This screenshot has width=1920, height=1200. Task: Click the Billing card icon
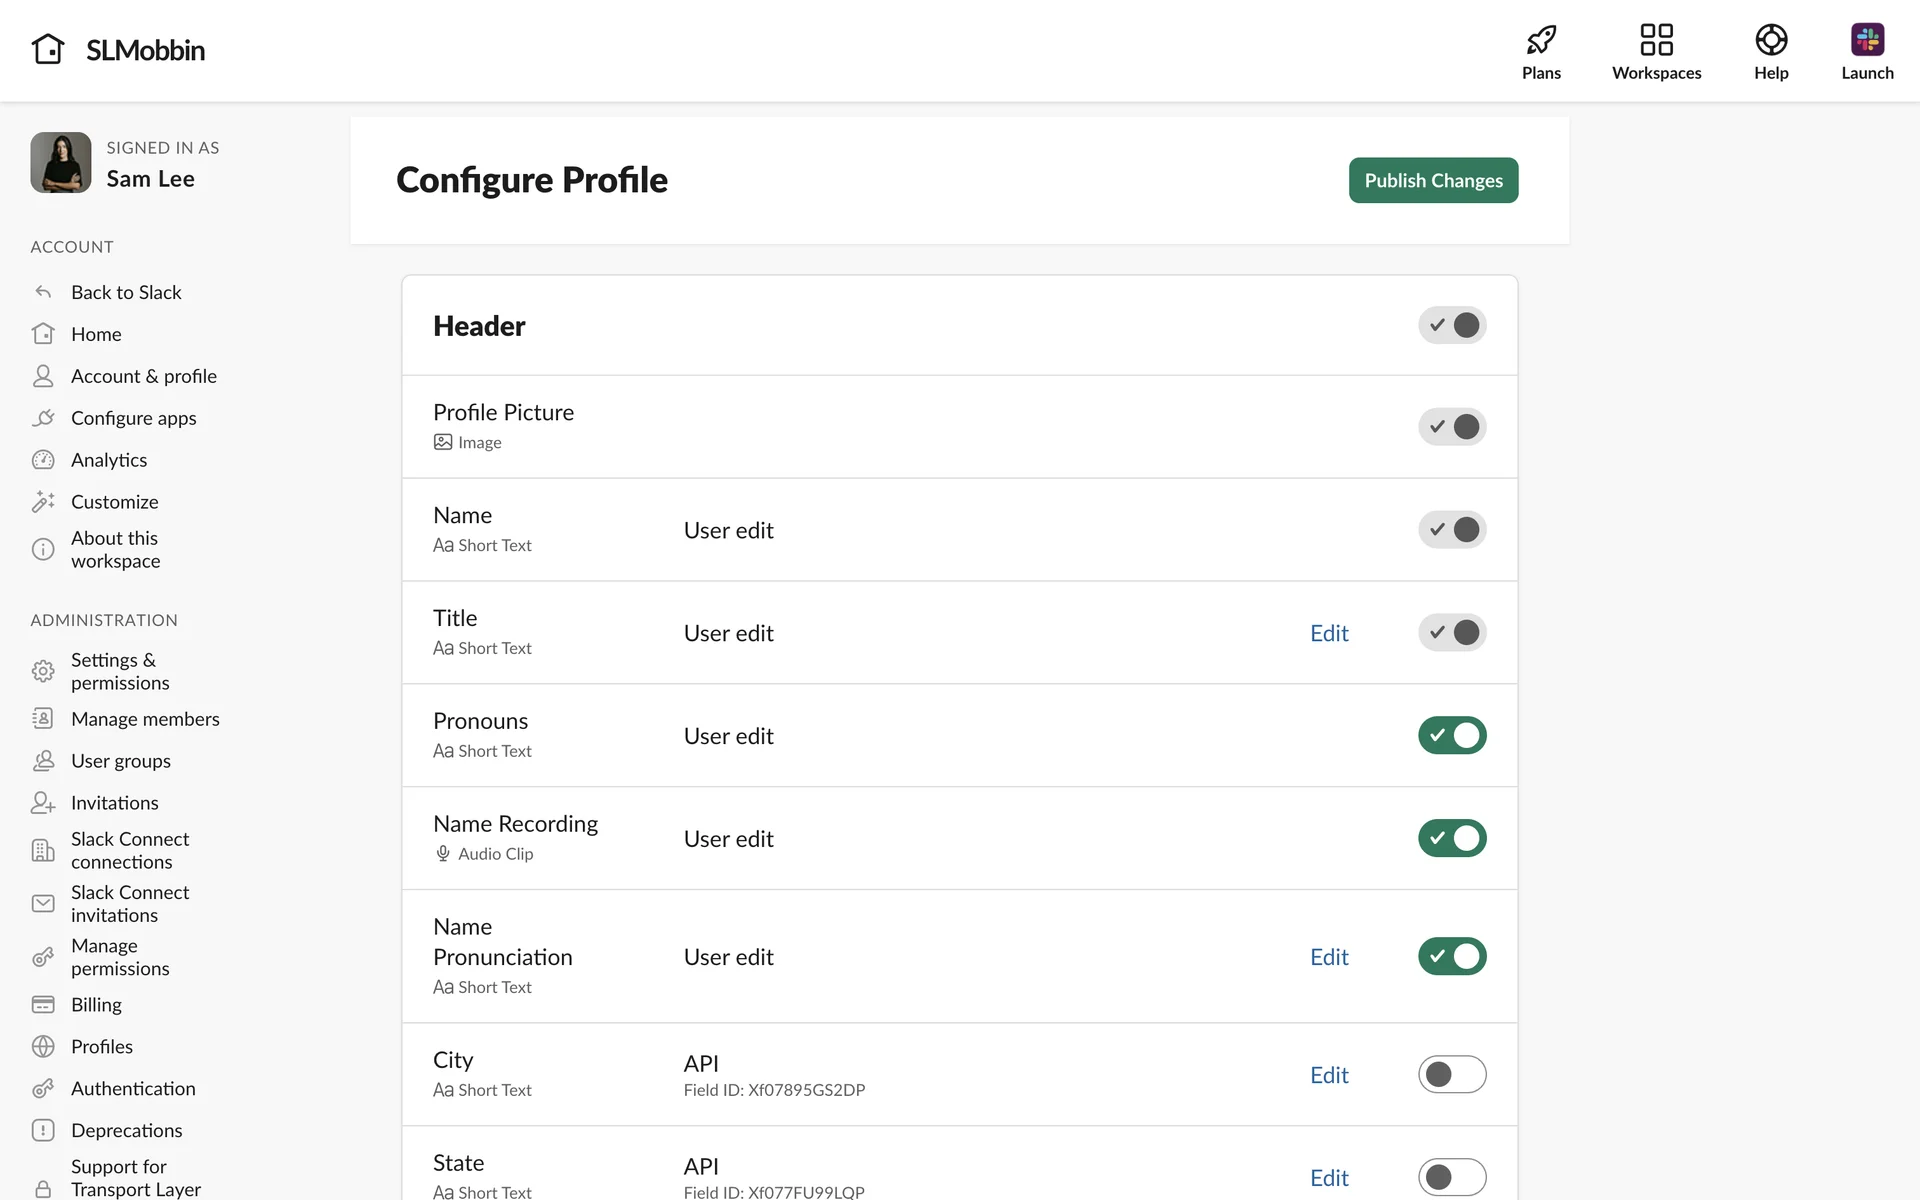(x=43, y=1004)
